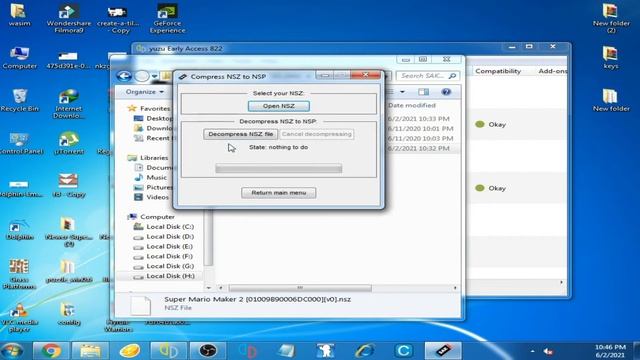Image resolution: width=640 pixels, height=360 pixels.
Task: Show hidden system tray icons arrow
Action: pos(532,351)
